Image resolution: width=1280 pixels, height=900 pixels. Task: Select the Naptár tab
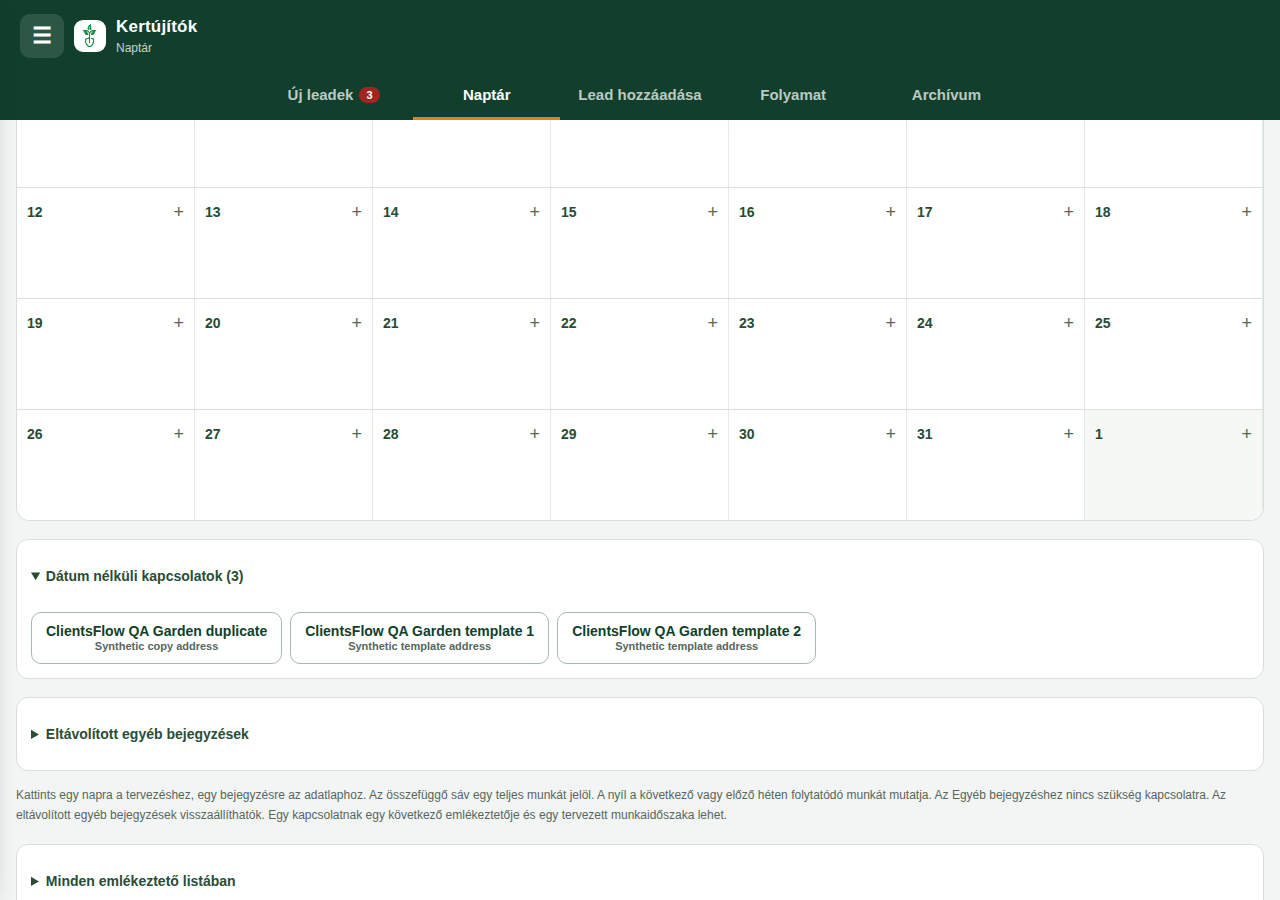pos(487,95)
